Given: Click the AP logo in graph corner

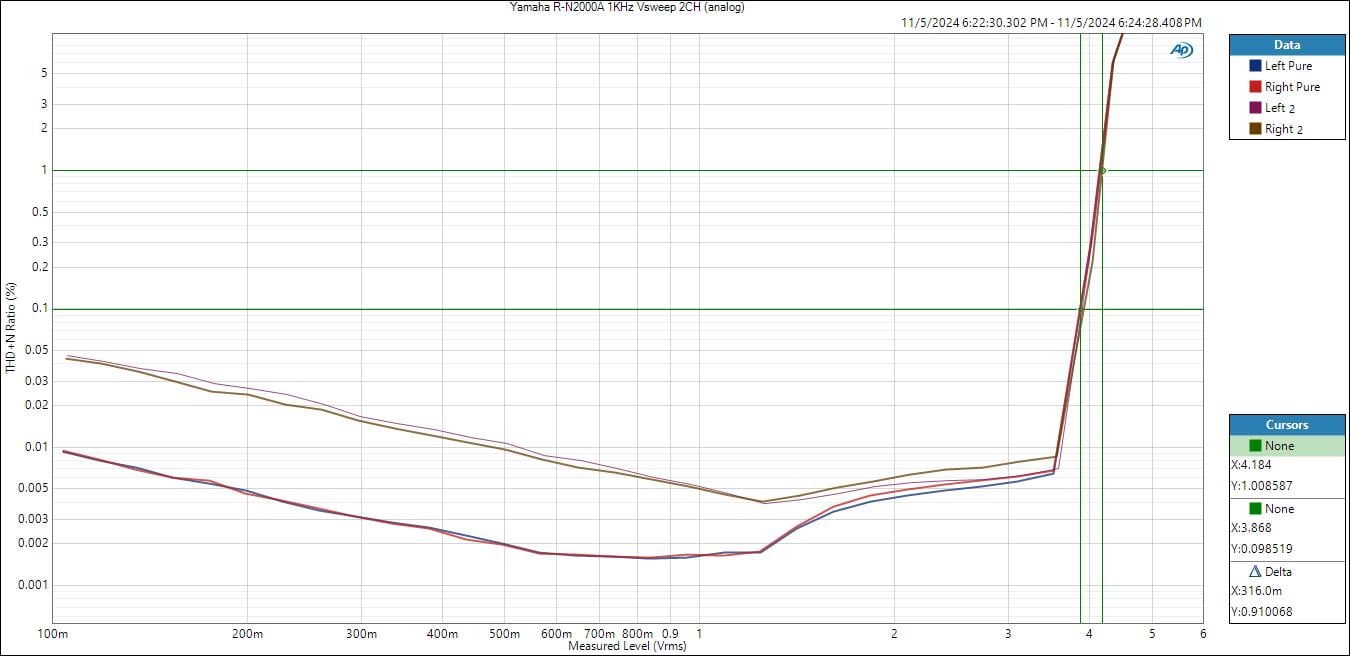Looking at the screenshot, I should (1181, 50).
